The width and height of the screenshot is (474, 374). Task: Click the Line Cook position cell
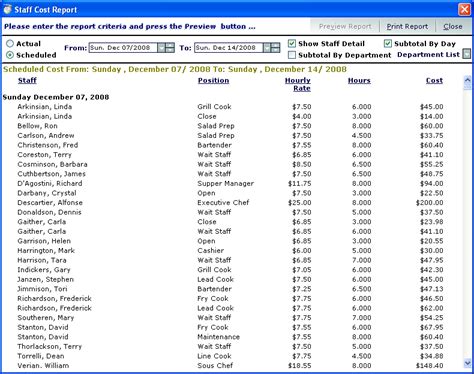(214, 356)
